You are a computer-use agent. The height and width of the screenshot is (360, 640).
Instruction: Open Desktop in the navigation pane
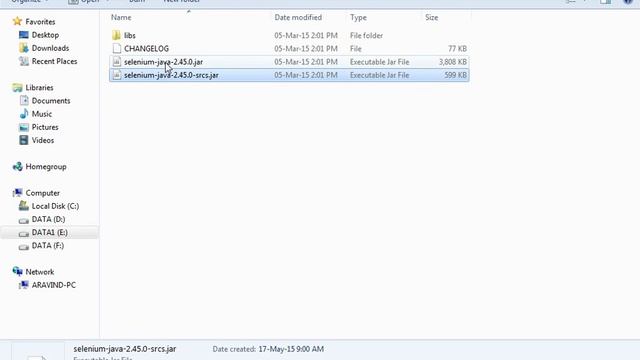pos(45,35)
